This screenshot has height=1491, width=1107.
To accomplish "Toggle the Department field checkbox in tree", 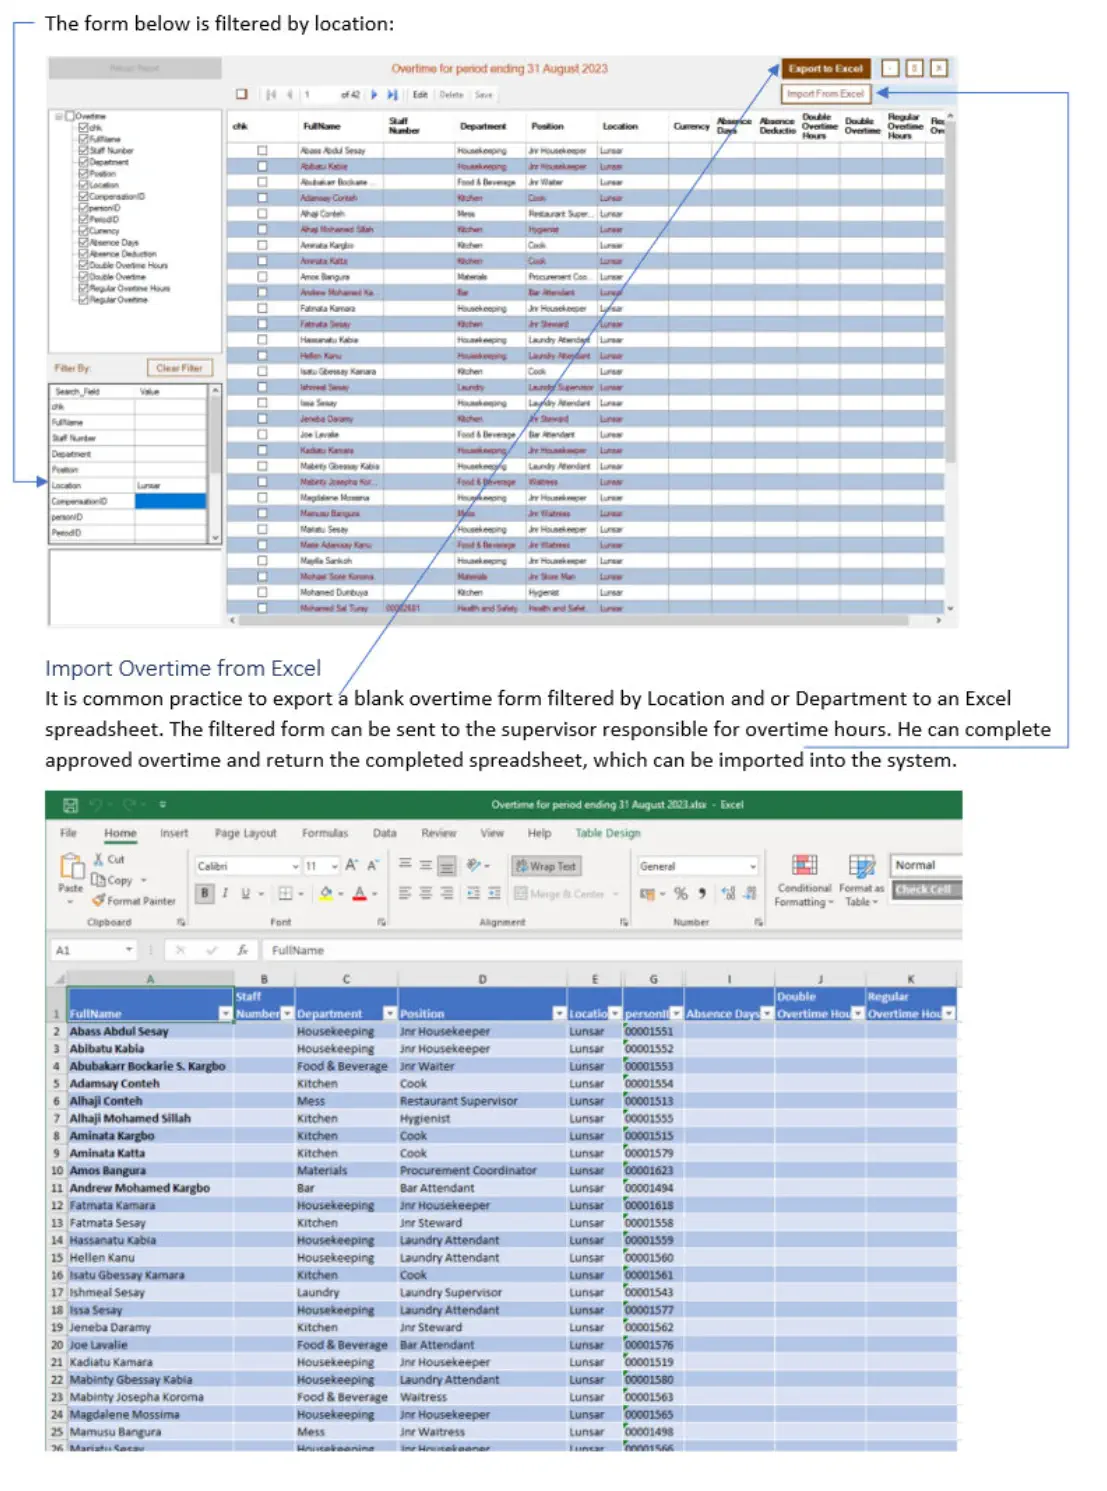I will pyautogui.click(x=83, y=162).
